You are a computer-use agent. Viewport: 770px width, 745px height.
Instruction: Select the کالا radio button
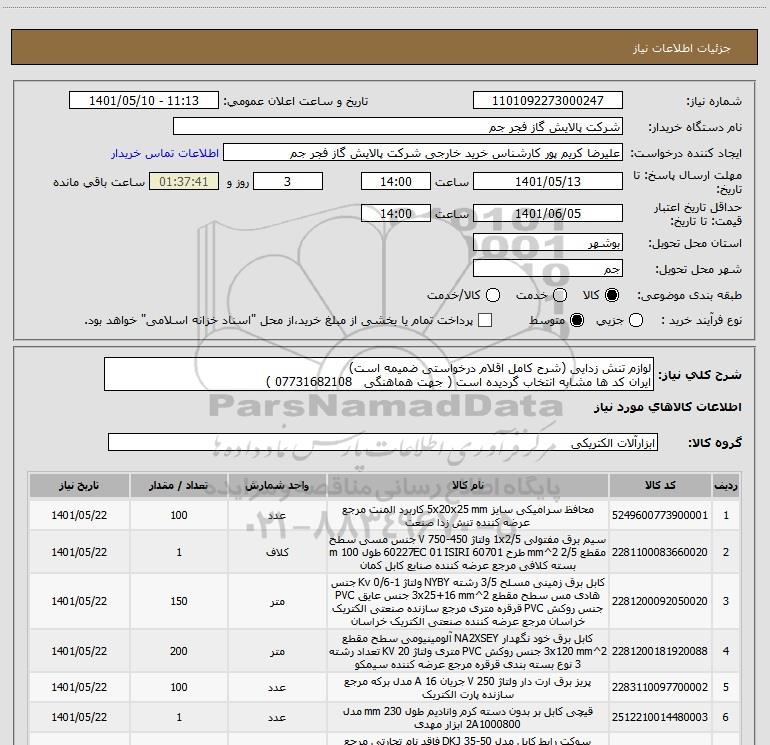click(612, 295)
